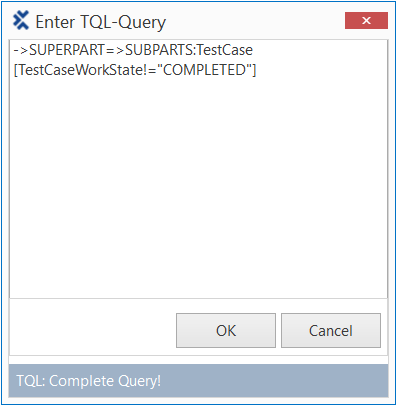The width and height of the screenshot is (397, 406).
Task: Confirm the query with OK
Action: [226, 330]
